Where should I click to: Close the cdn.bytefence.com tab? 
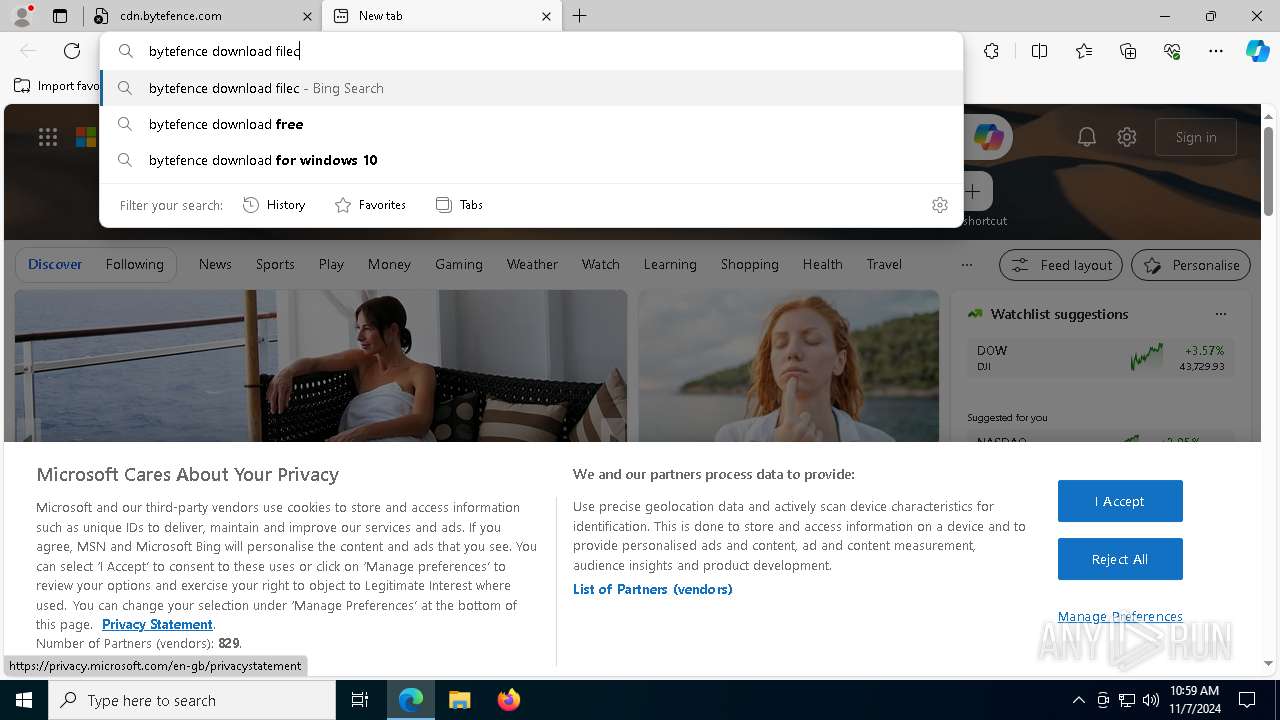coord(307,16)
